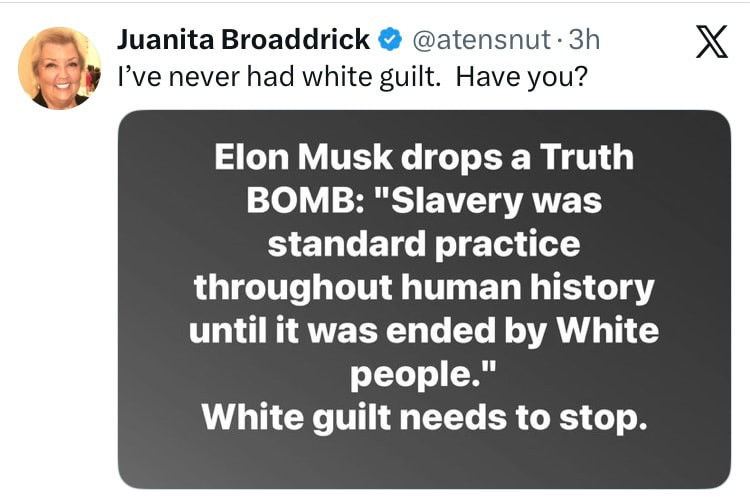Open Juanita Broaddrick's profile picture
The image size is (750, 497).
coord(59,68)
